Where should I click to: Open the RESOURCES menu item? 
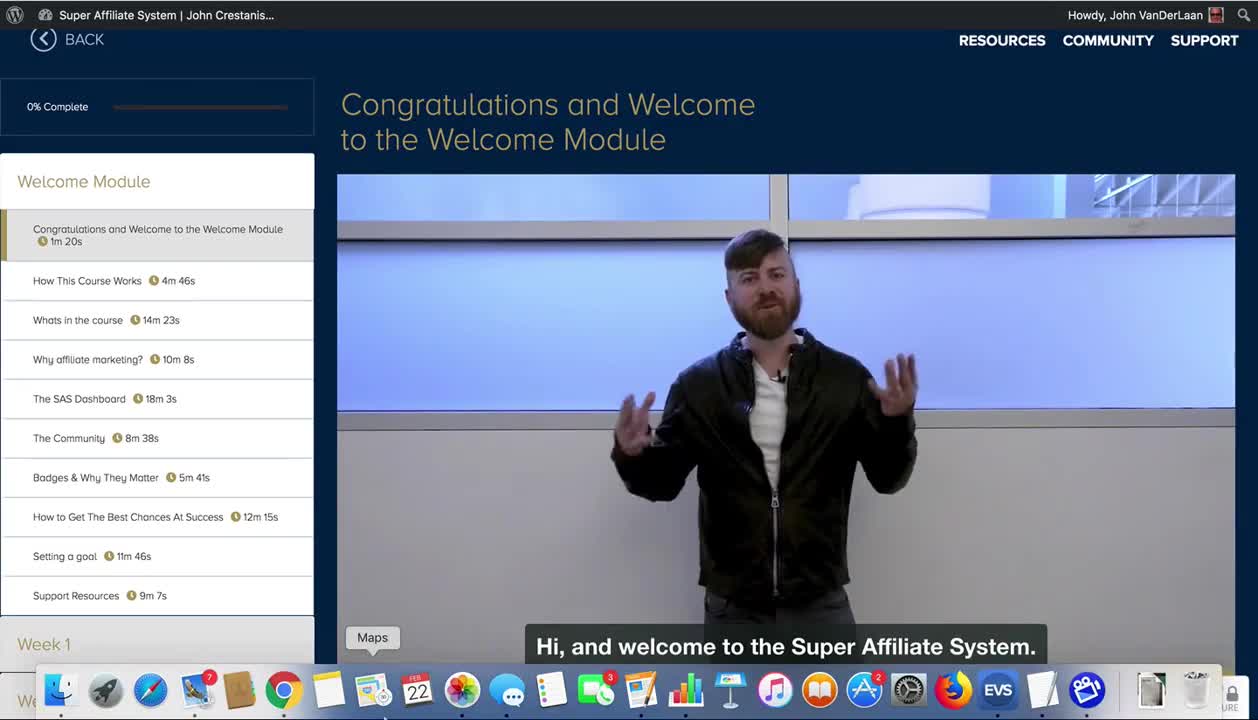(1002, 40)
